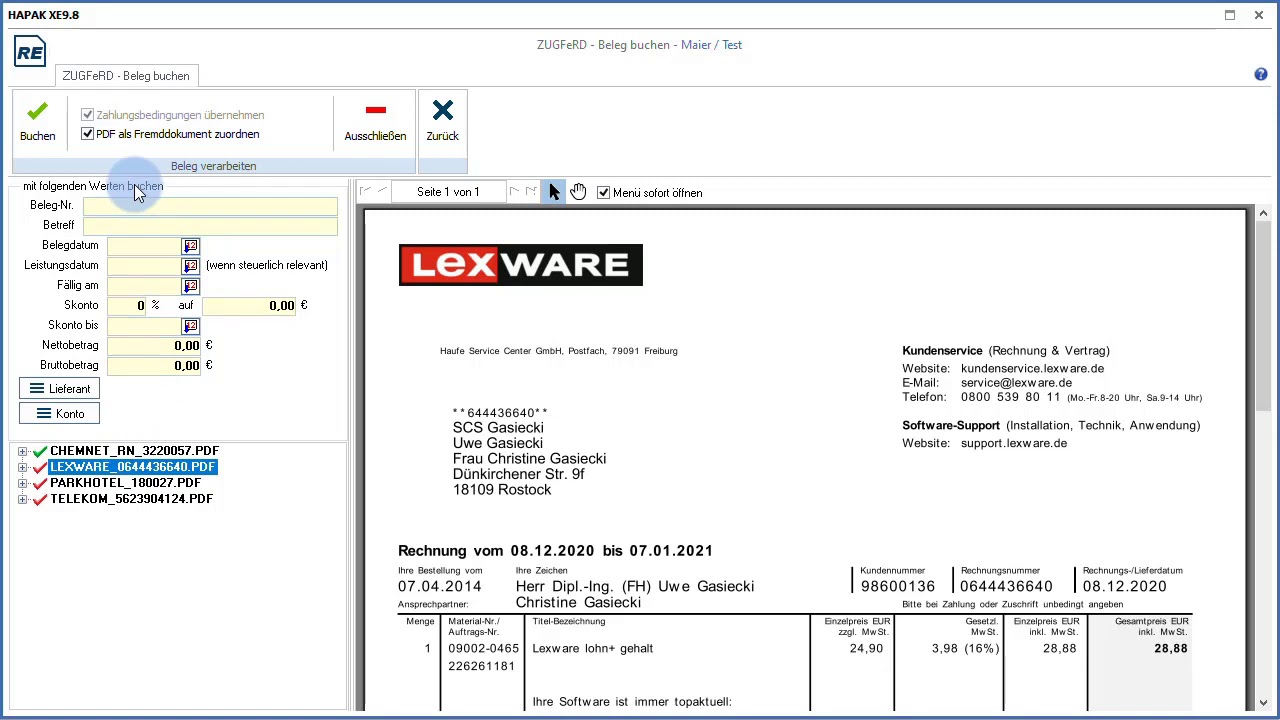This screenshot has height=720, width=1280.
Task: Open the Belegdatum calendar picker
Action: coord(190,246)
